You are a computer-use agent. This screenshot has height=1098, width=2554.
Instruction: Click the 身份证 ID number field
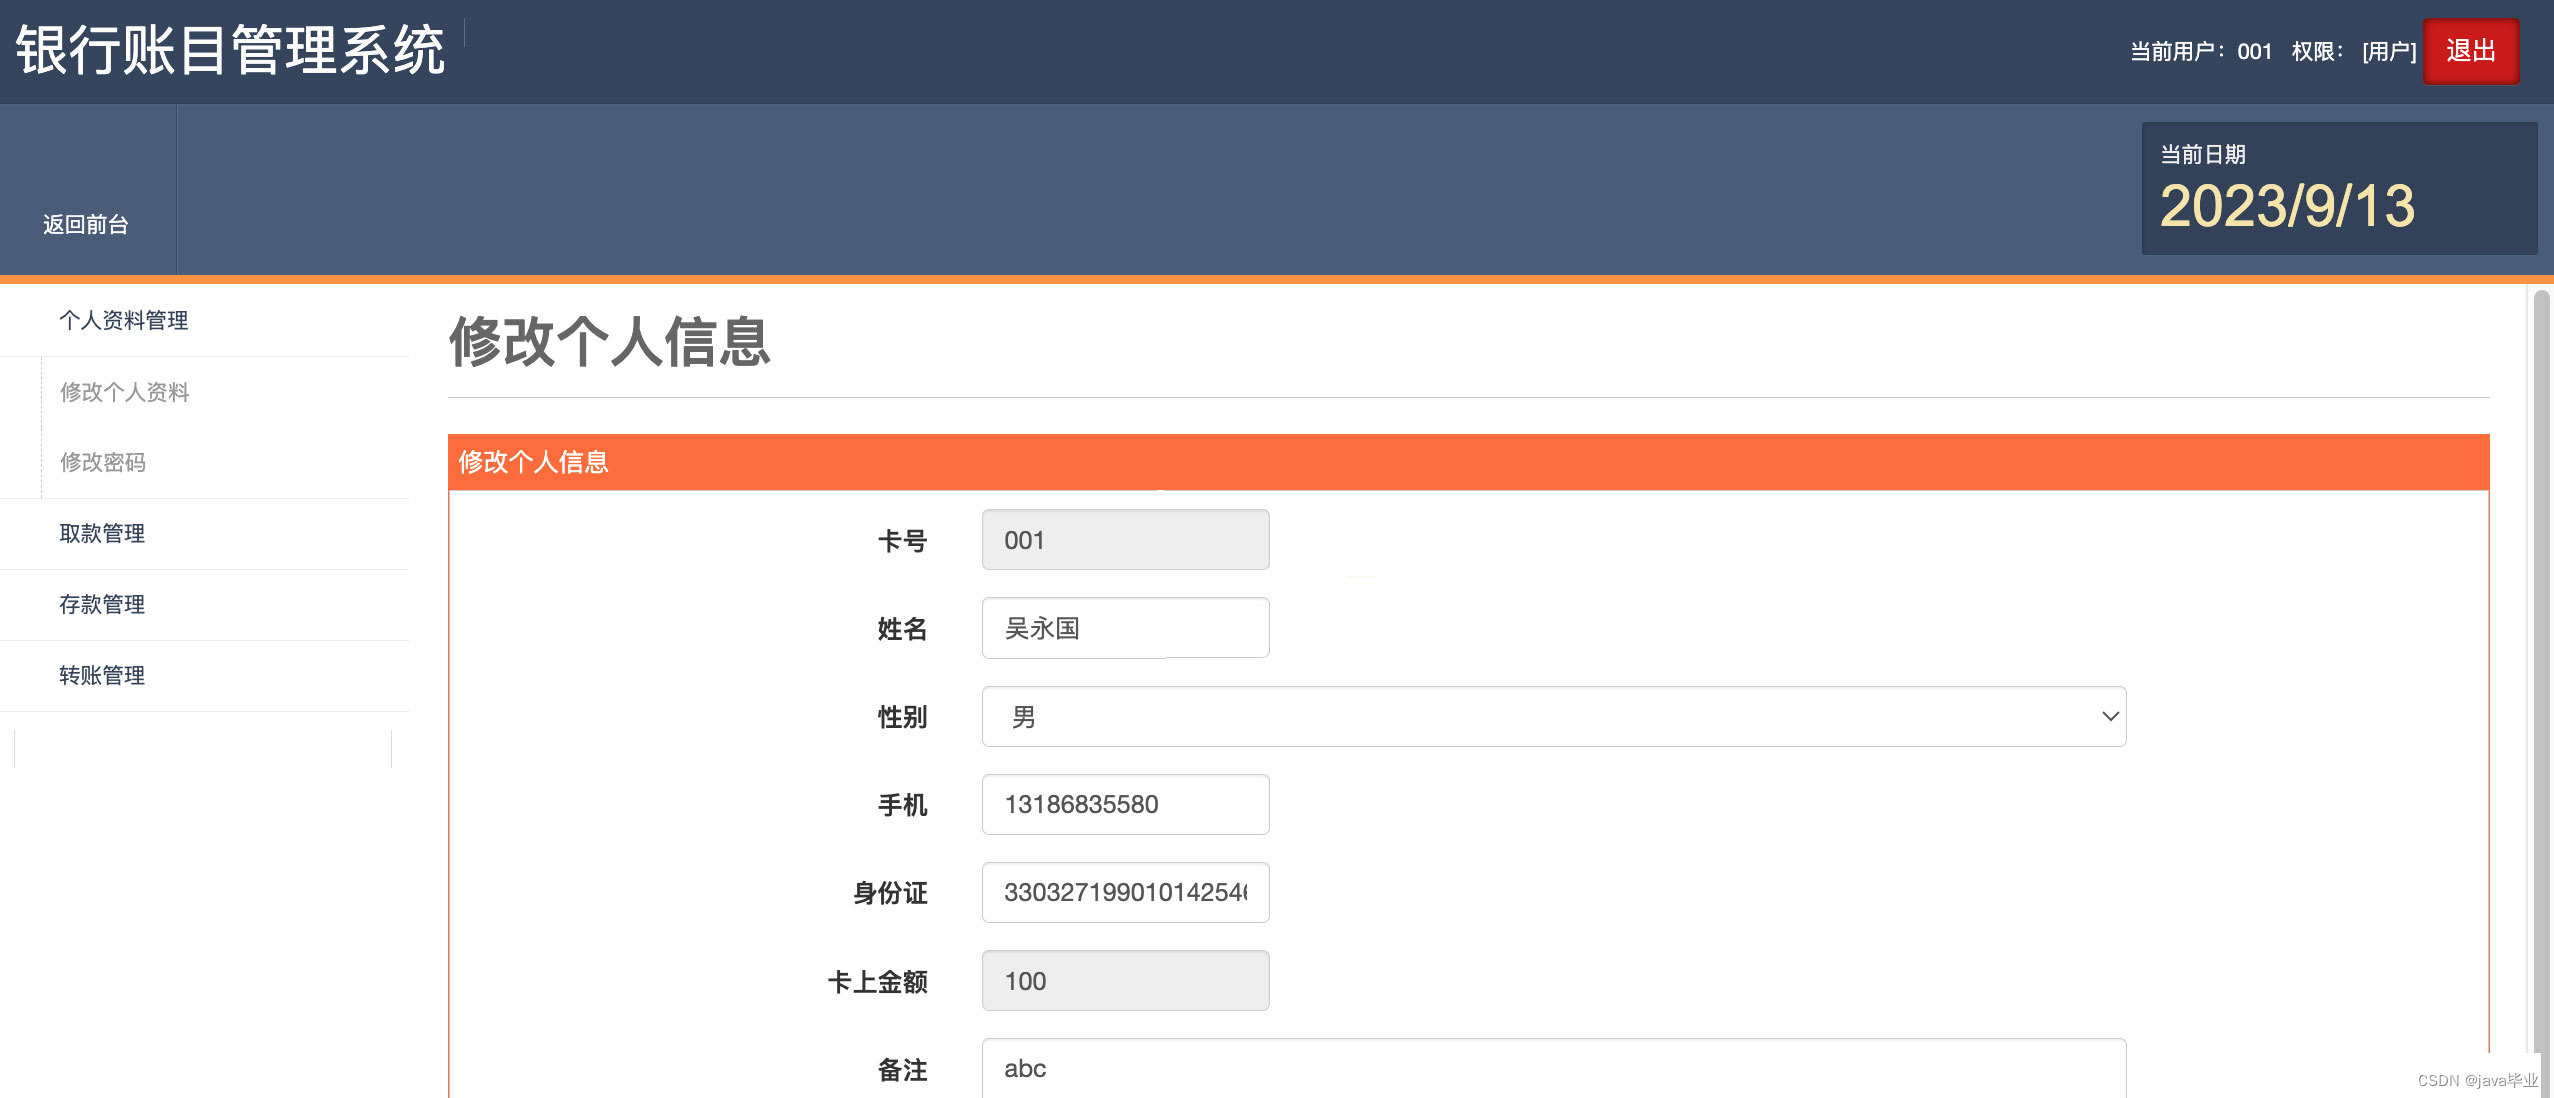pos(1125,892)
